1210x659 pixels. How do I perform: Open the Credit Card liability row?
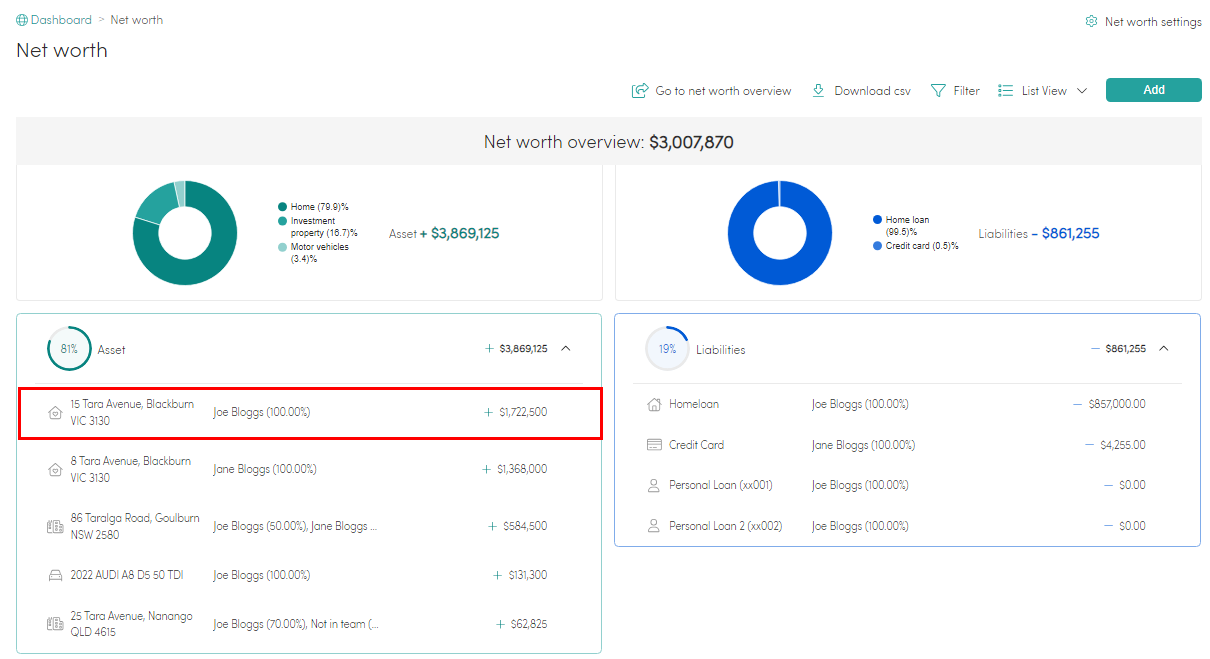point(907,445)
